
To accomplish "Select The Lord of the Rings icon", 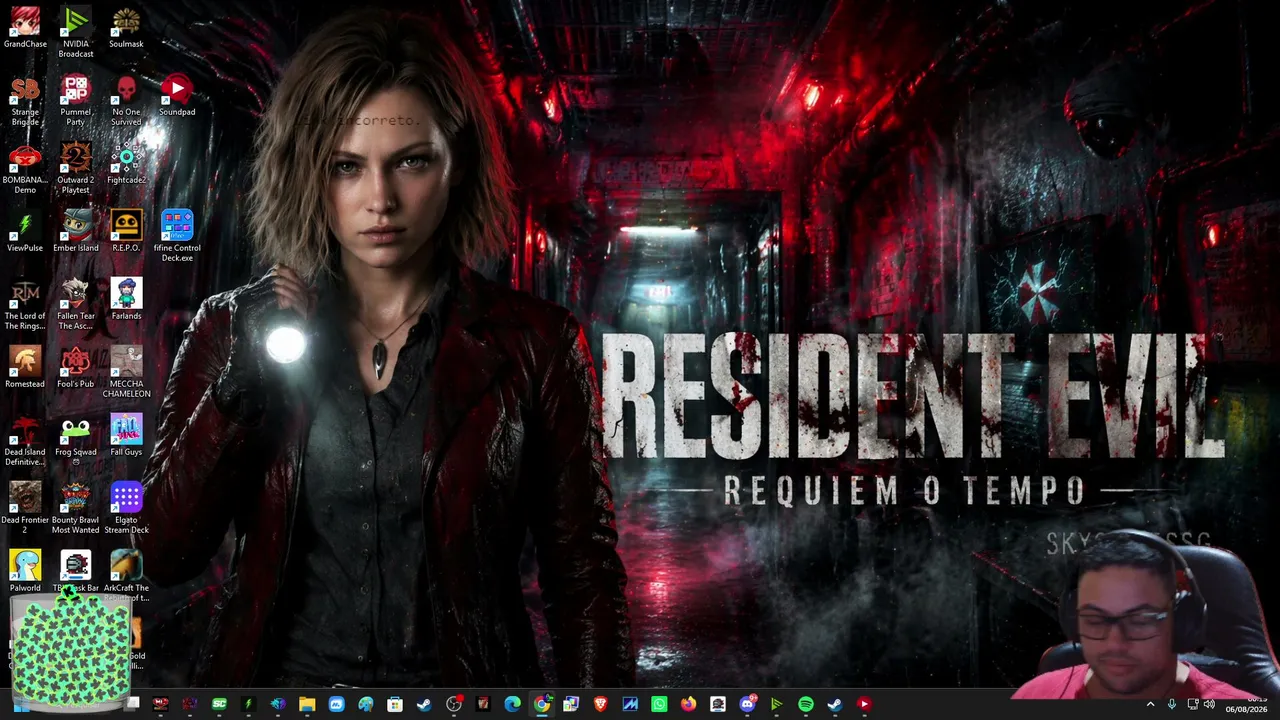I will (x=25, y=305).
